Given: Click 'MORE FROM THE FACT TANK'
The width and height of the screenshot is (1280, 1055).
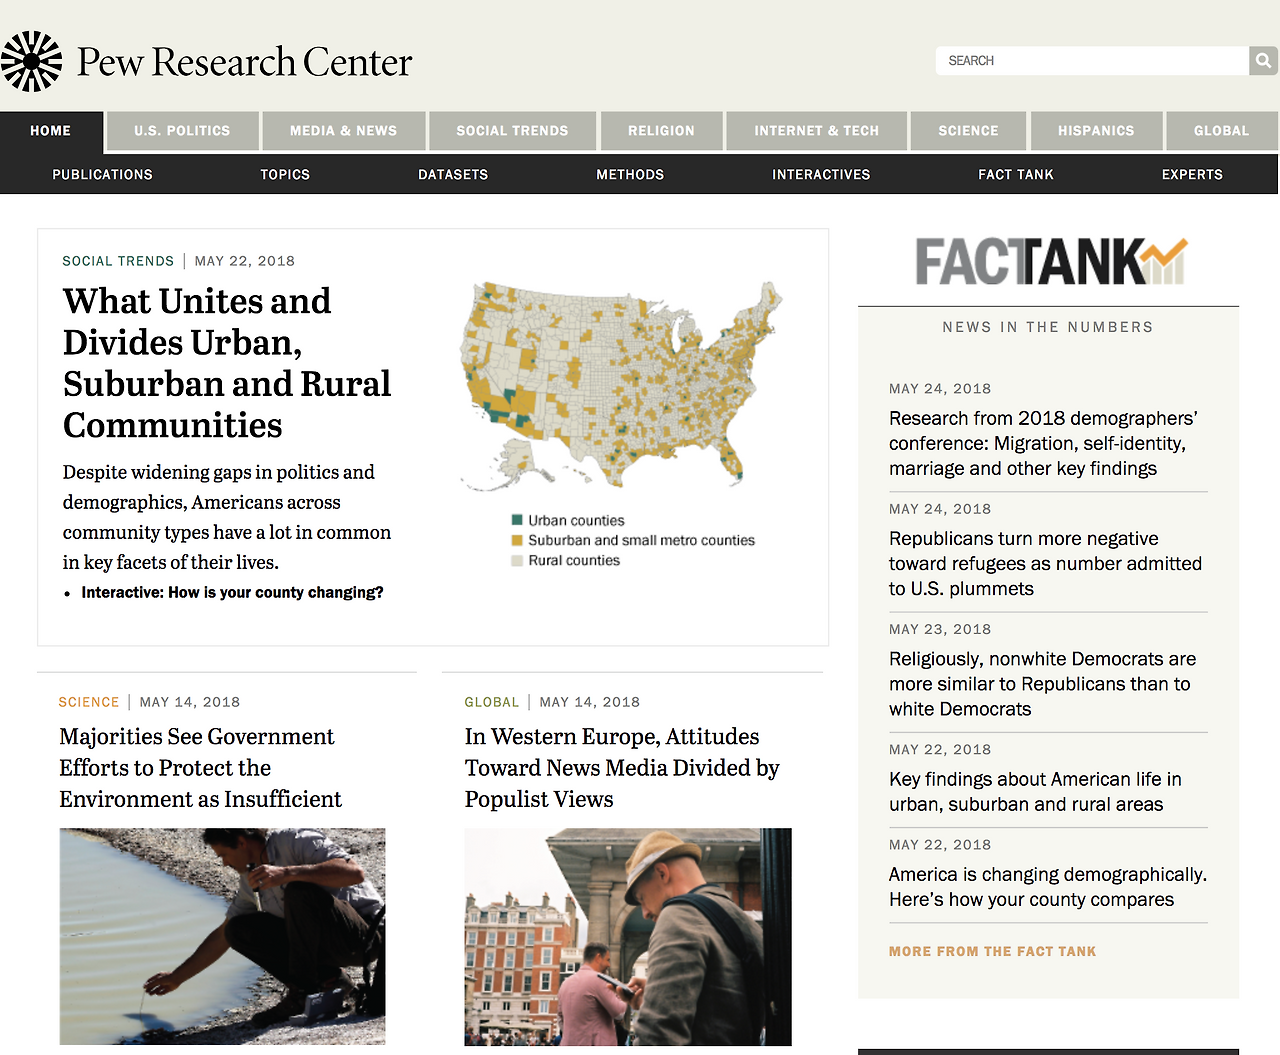Looking at the screenshot, I should pyautogui.click(x=992, y=951).
